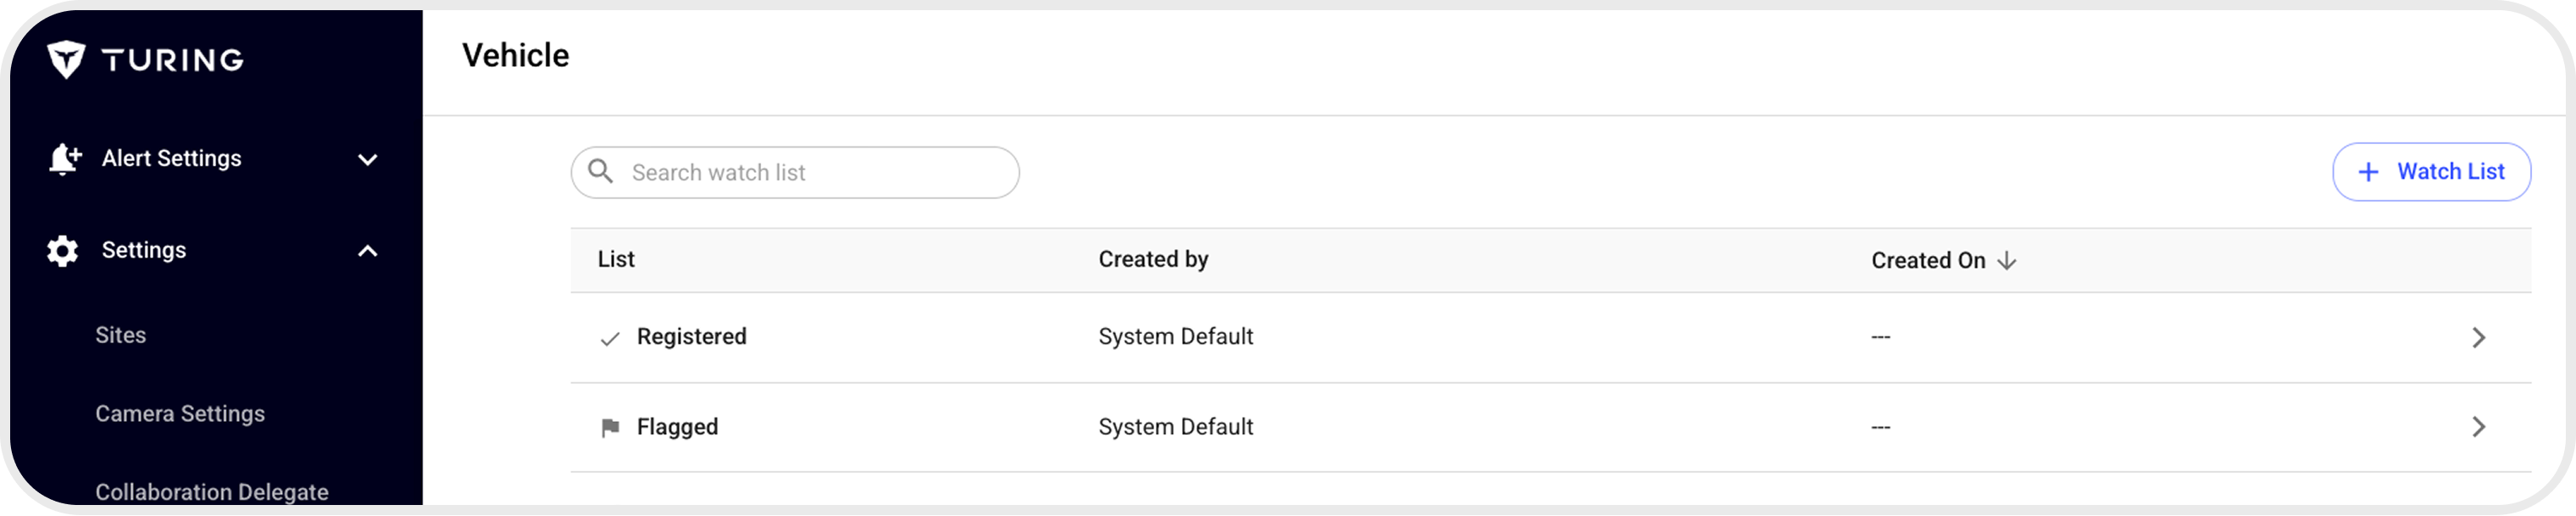Click the plus icon on Watch List
The image size is (2576, 516).
[x=2367, y=172]
